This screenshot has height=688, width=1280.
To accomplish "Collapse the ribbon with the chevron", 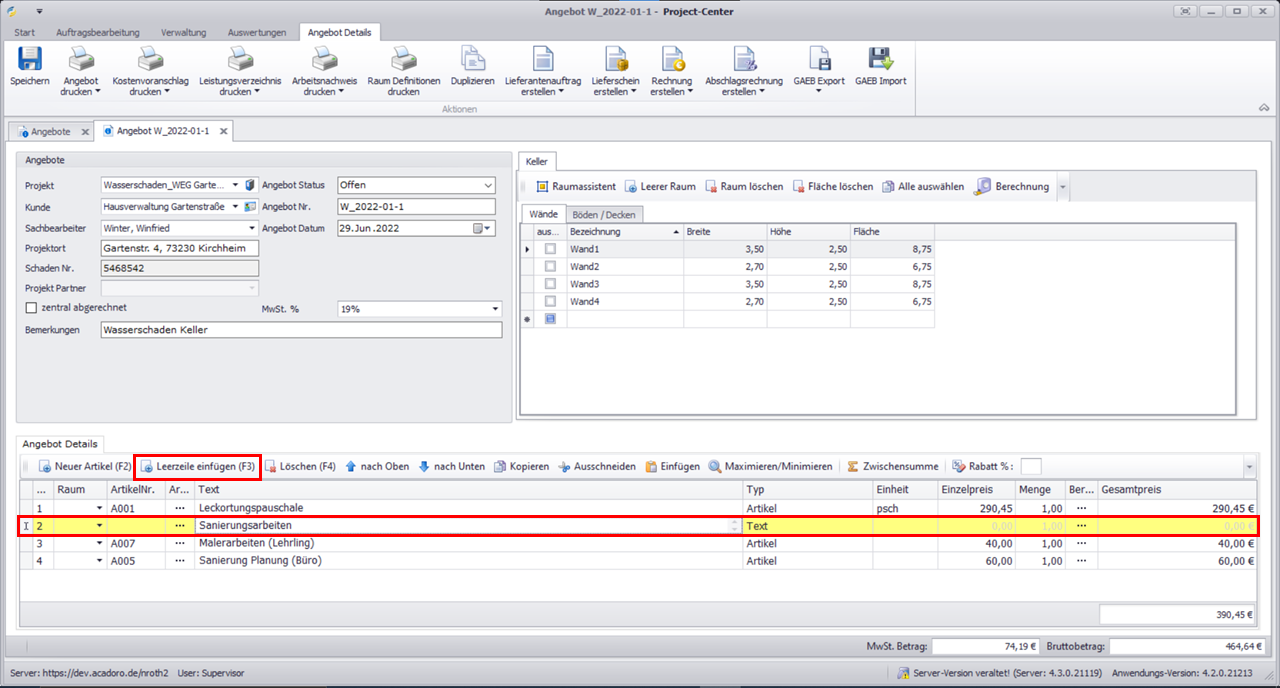I will coord(1264,107).
